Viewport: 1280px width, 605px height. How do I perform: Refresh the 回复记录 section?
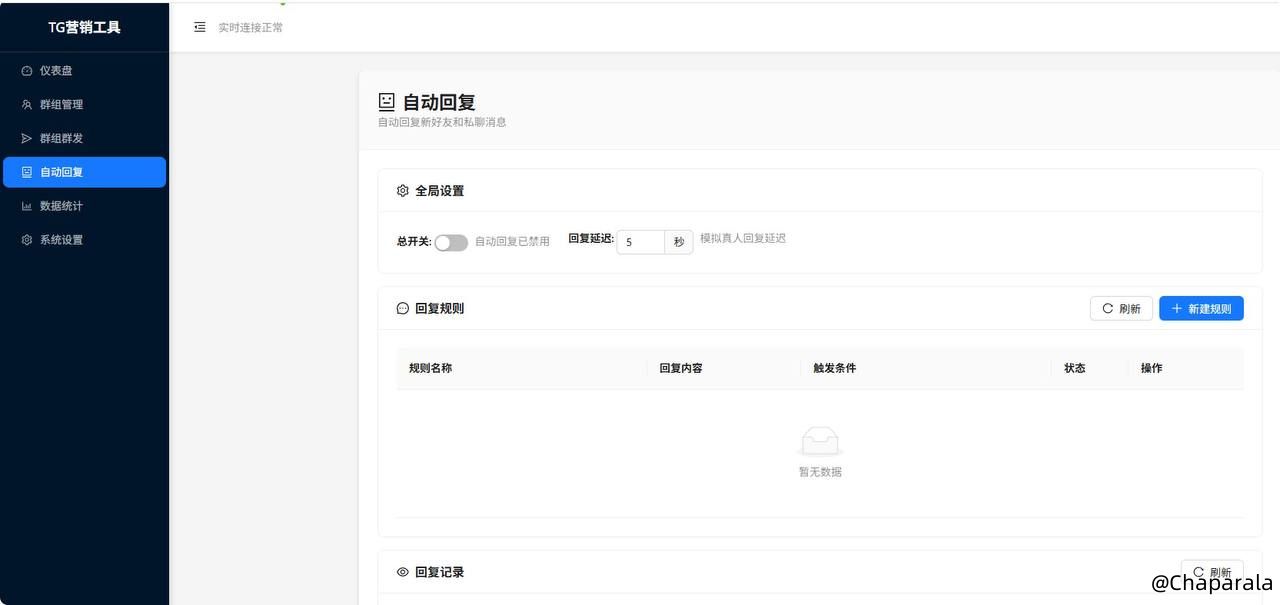[x=1212, y=572]
